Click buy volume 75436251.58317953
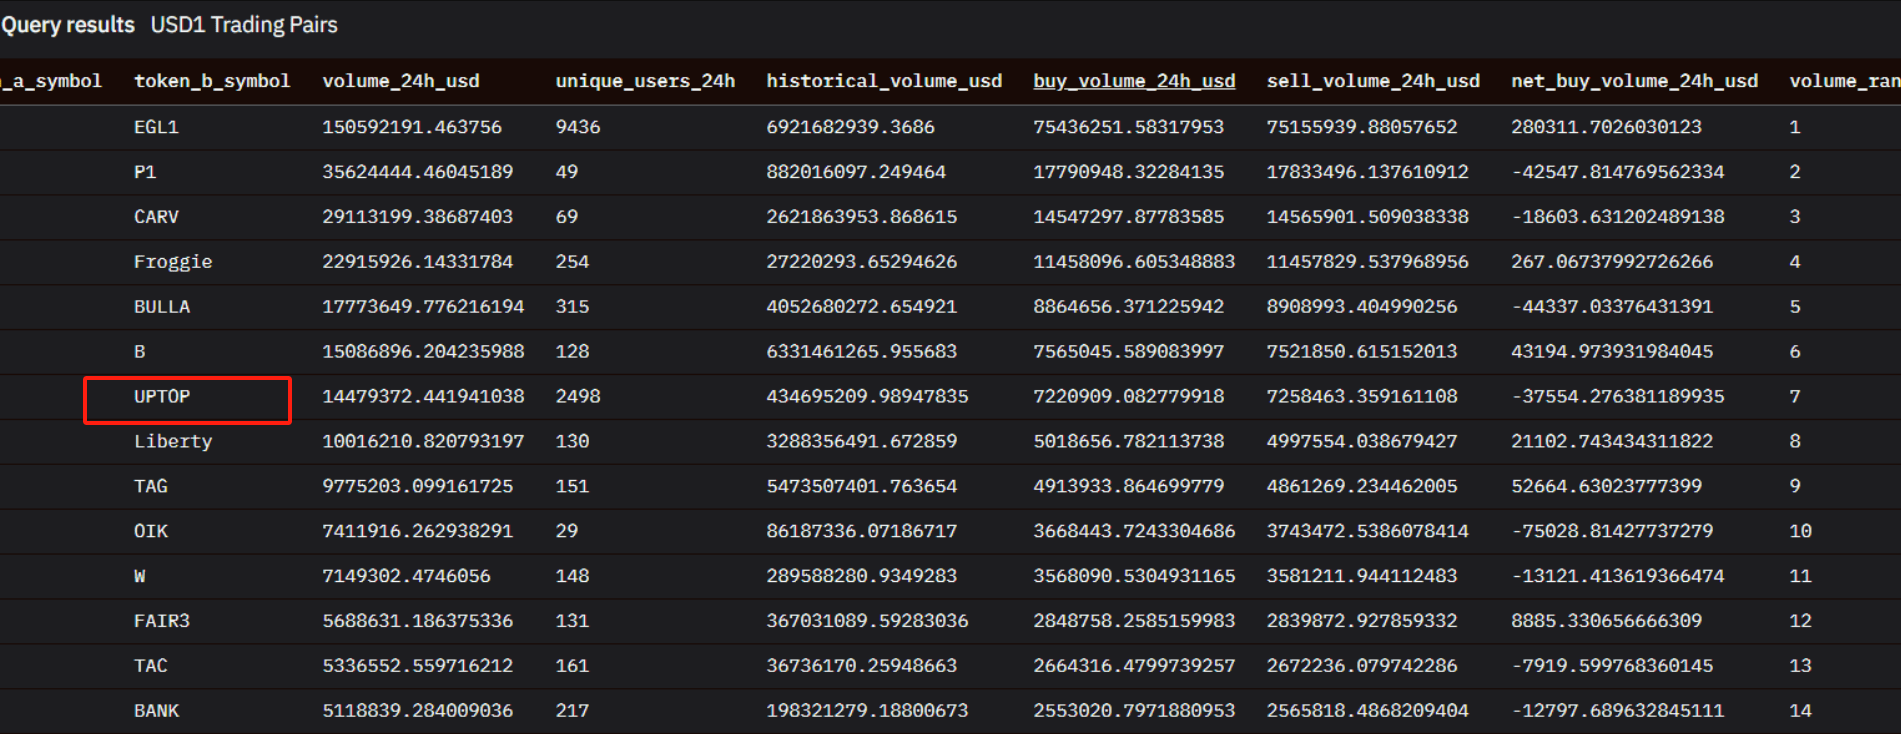 tap(1128, 127)
